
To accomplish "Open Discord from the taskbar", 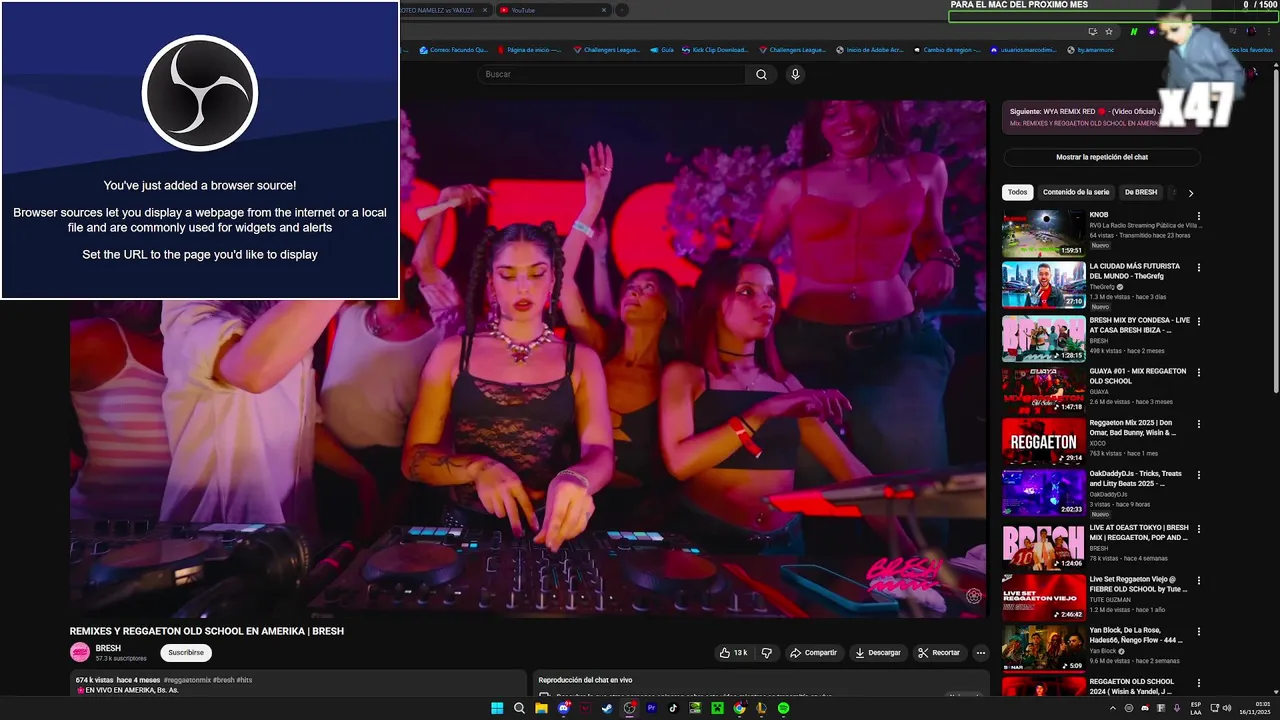I will 563,708.
